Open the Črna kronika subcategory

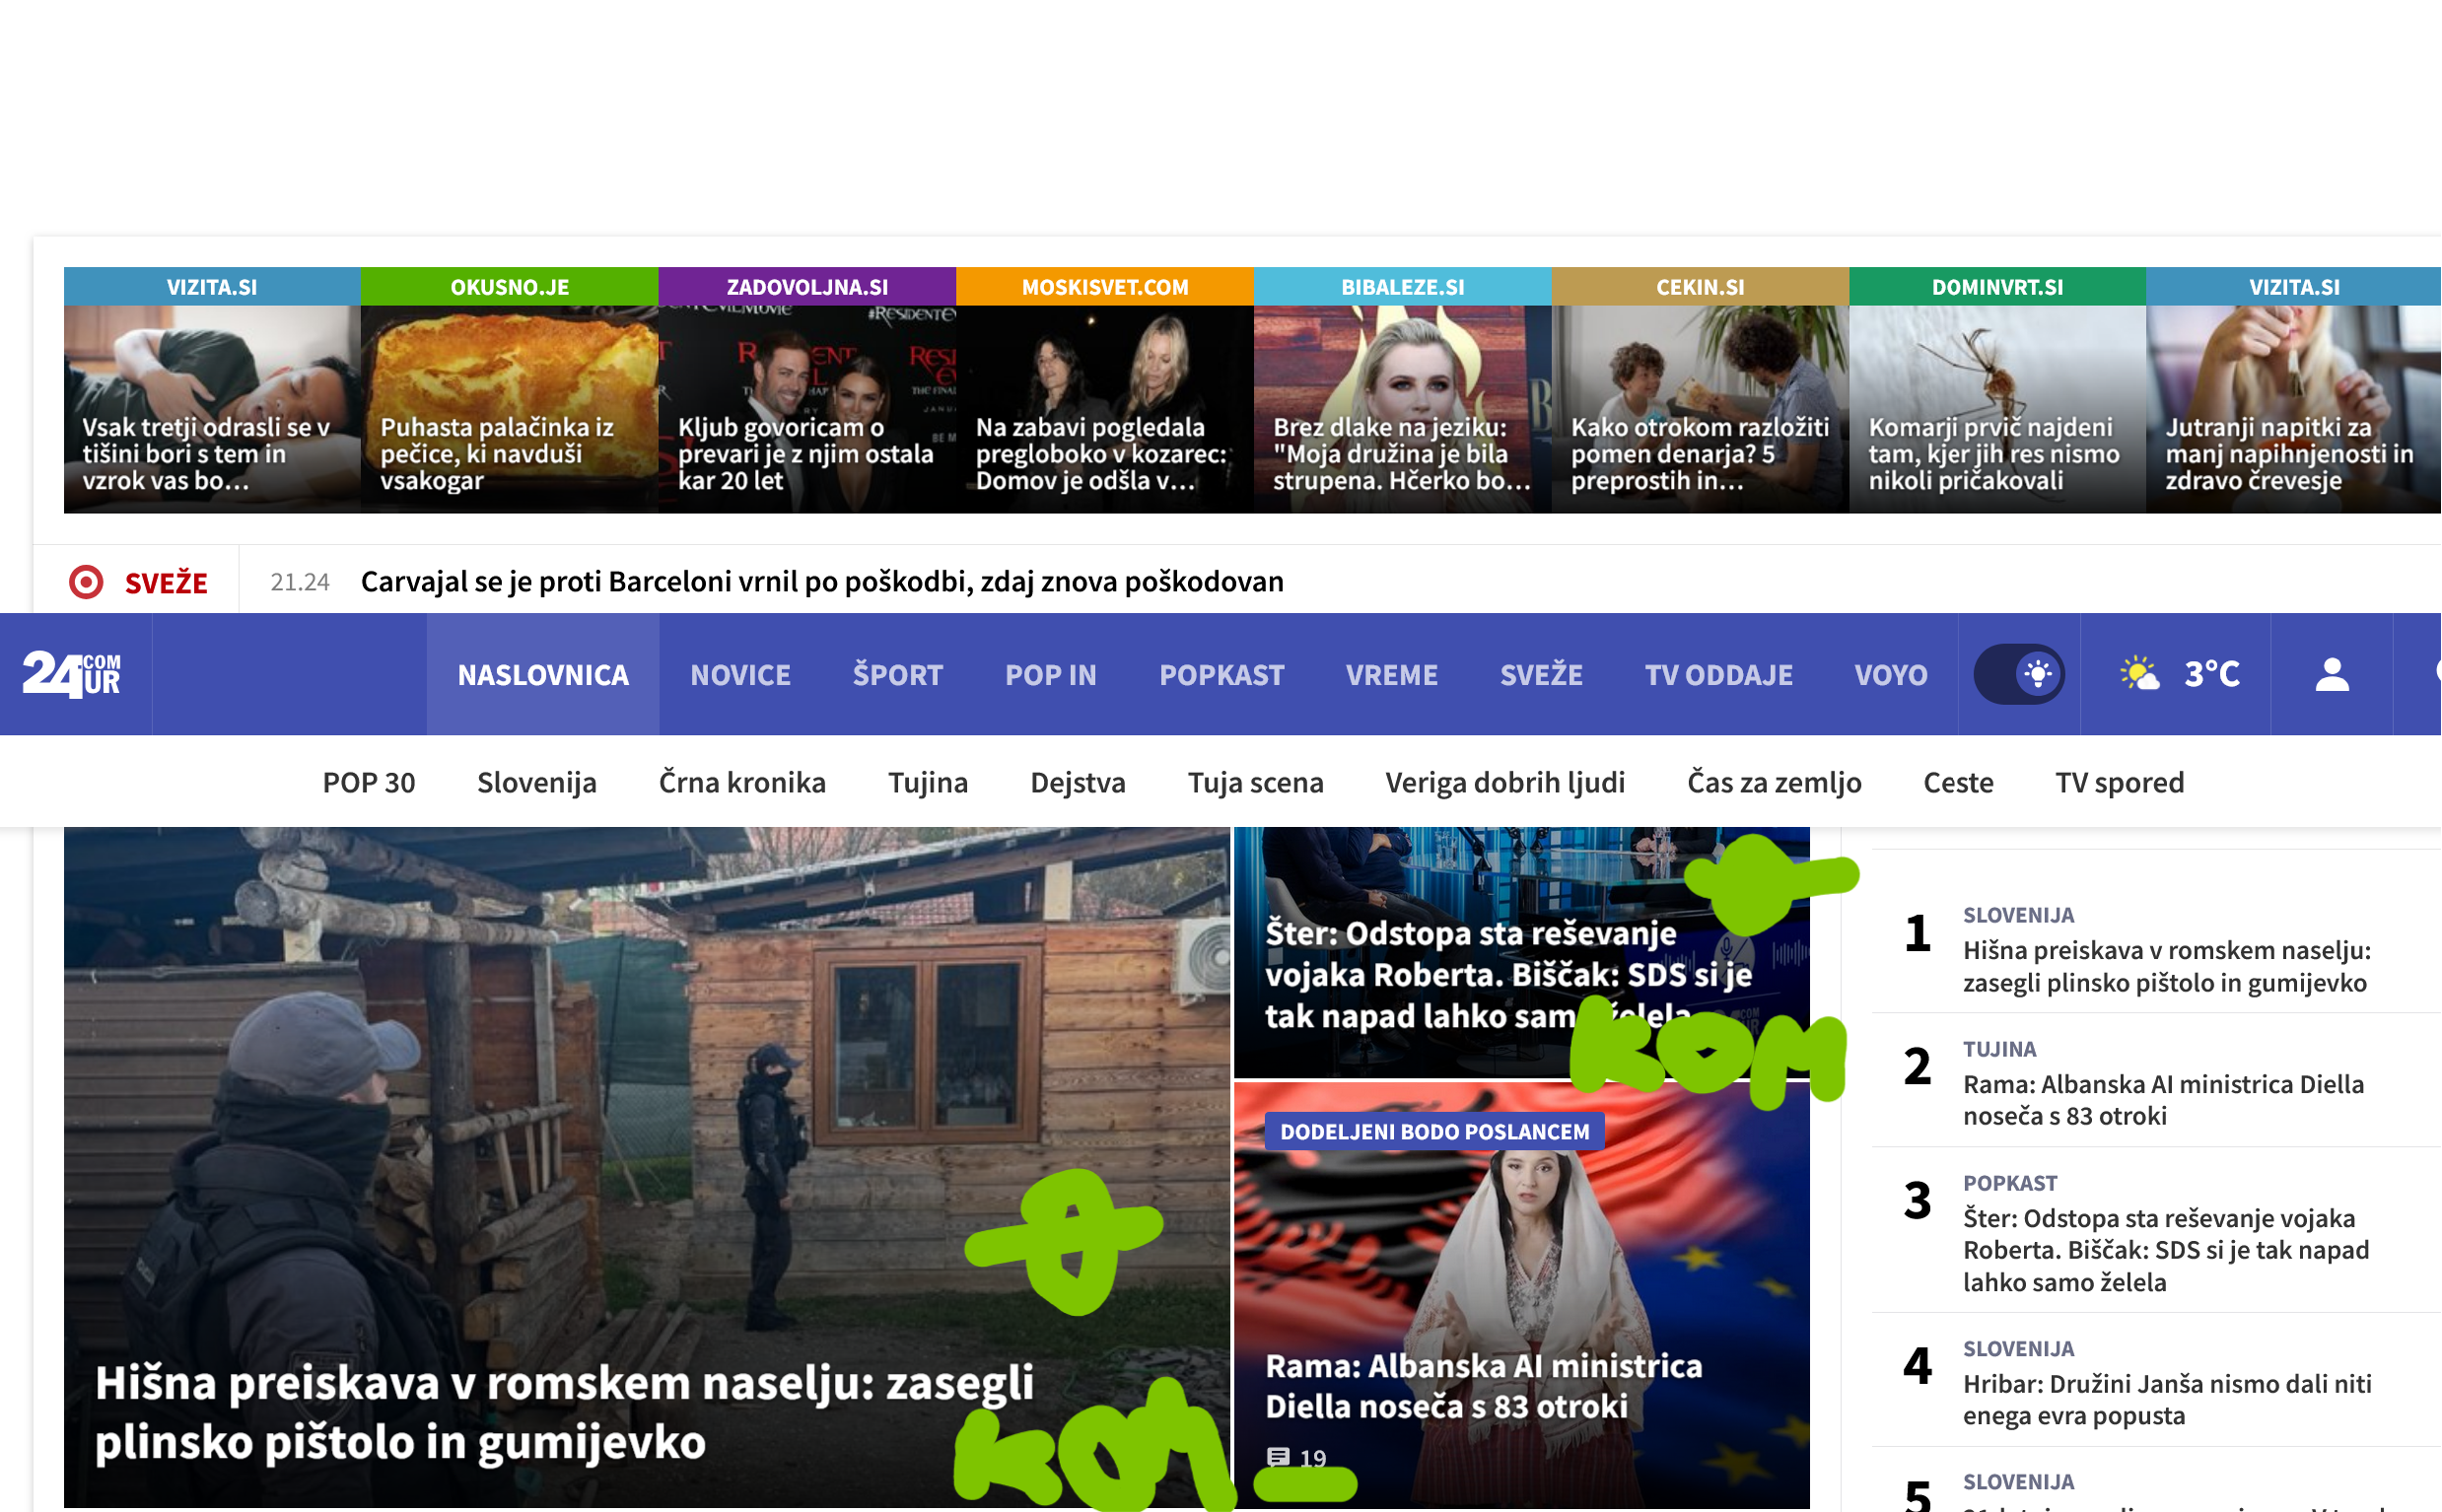[742, 782]
